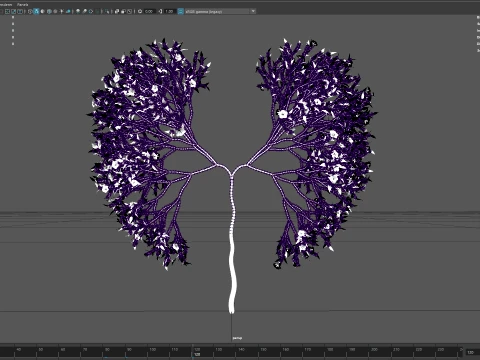
Task: Click the isolate select icon
Action: click(x=107, y=11)
